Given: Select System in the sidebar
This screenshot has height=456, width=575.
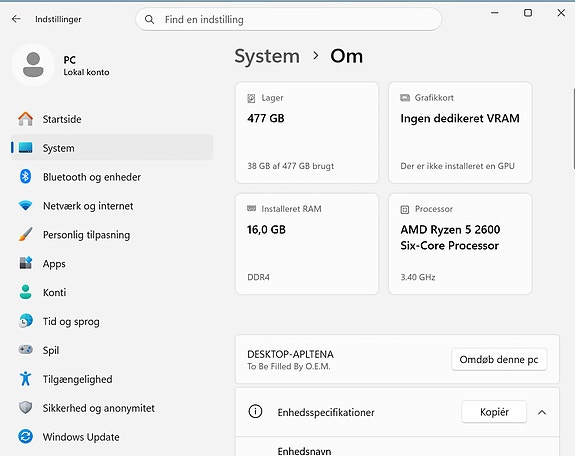Looking at the screenshot, I should (112, 148).
